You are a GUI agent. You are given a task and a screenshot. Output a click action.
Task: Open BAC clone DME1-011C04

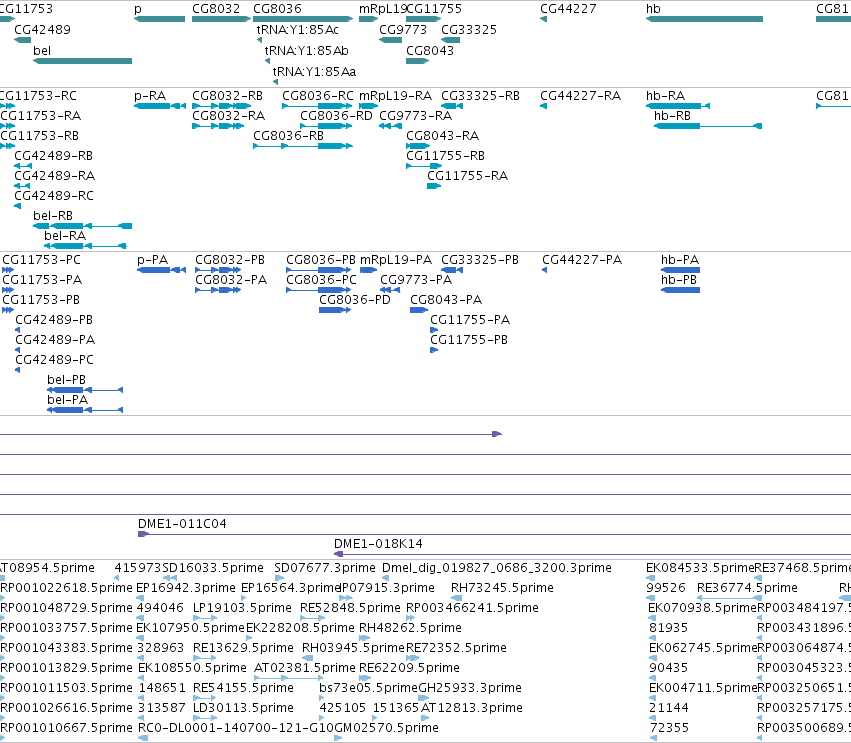(182, 524)
